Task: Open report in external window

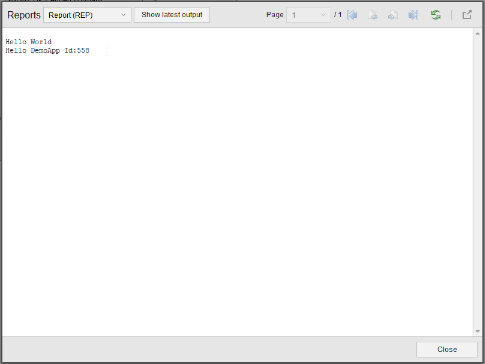Action: pyautogui.click(x=467, y=15)
